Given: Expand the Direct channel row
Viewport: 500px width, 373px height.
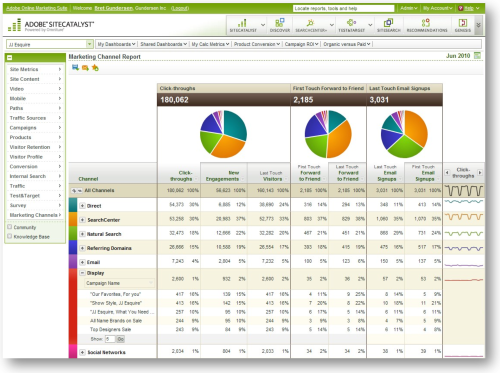Looking at the screenshot, I should 82,206.
